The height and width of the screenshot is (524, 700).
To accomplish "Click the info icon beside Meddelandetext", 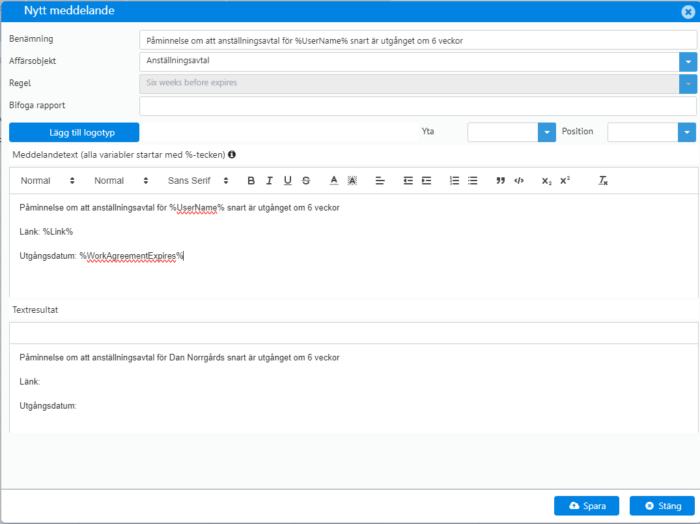I will 232,154.
